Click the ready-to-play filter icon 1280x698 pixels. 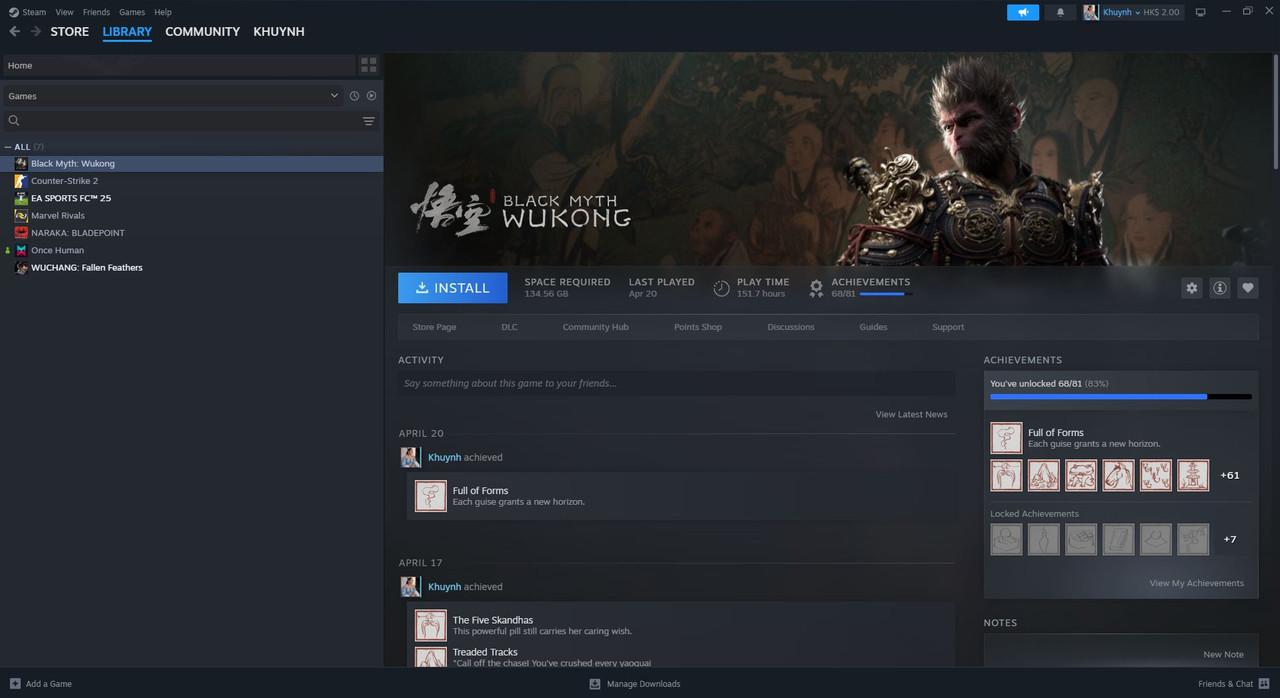click(x=371, y=96)
